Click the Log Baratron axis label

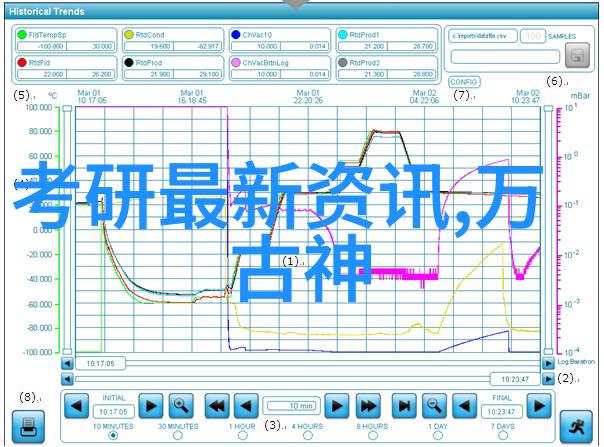(576, 362)
